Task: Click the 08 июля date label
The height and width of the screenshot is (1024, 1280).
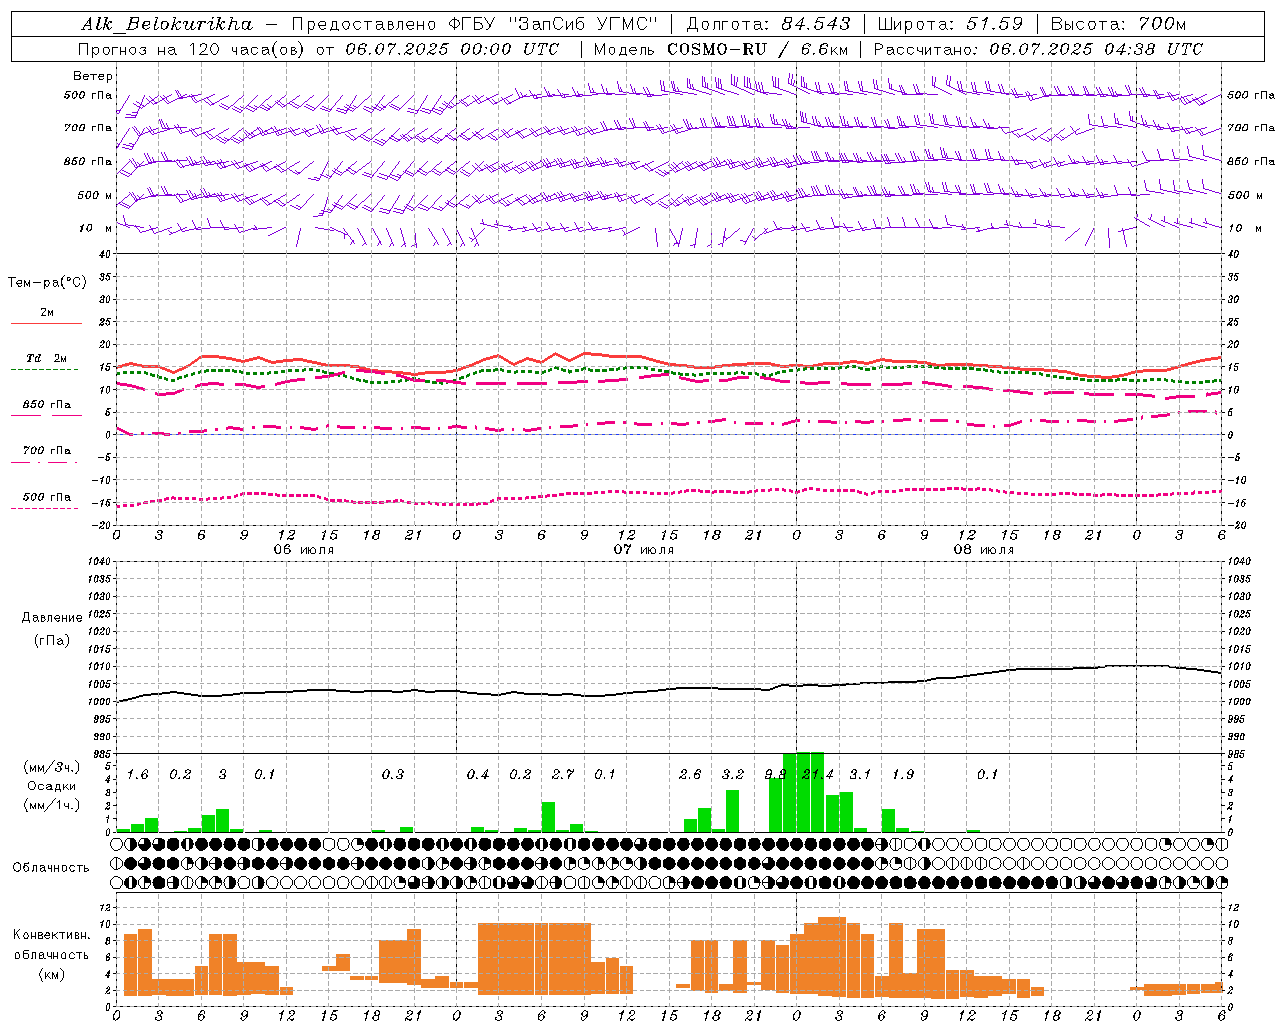Action: click(x=983, y=550)
